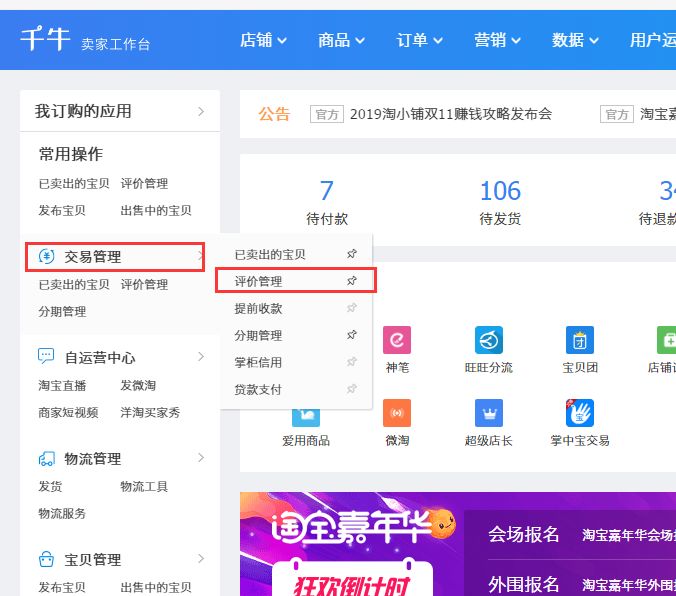Image resolution: width=676 pixels, height=596 pixels.
Task: Click the 物流管理 truck icon
Action: pyautogui.click(x=47, y=458)
